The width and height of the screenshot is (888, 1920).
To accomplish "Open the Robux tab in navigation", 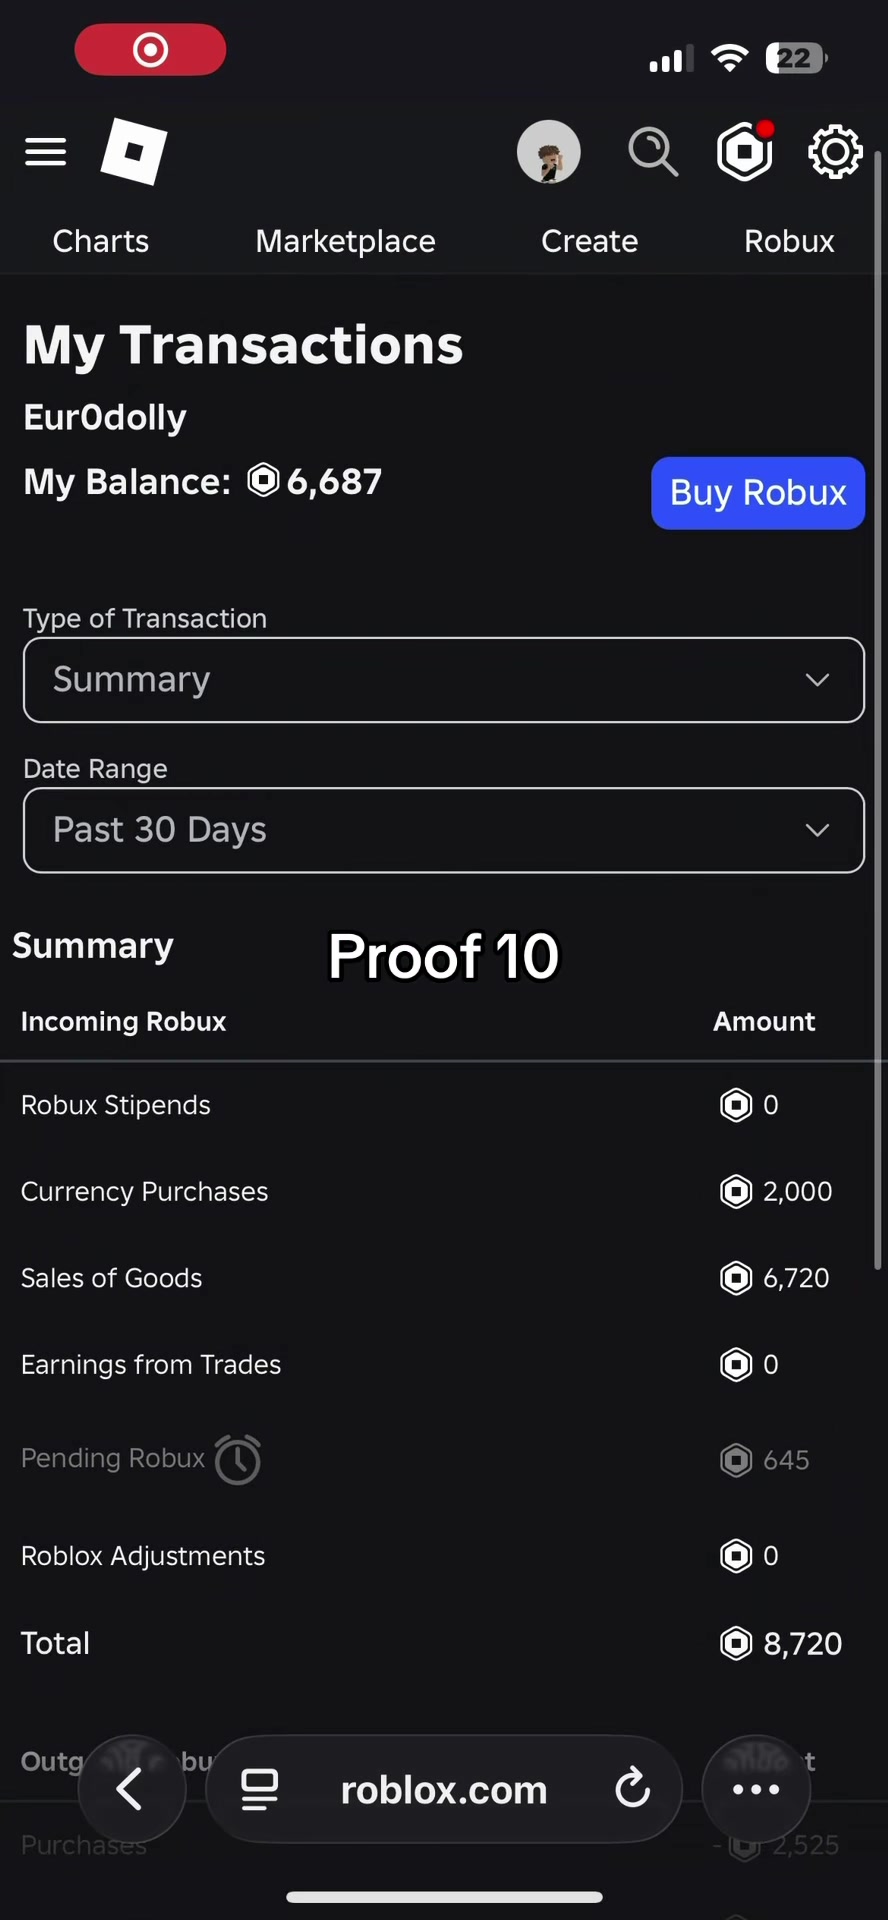I will click(x=789, y=241).
